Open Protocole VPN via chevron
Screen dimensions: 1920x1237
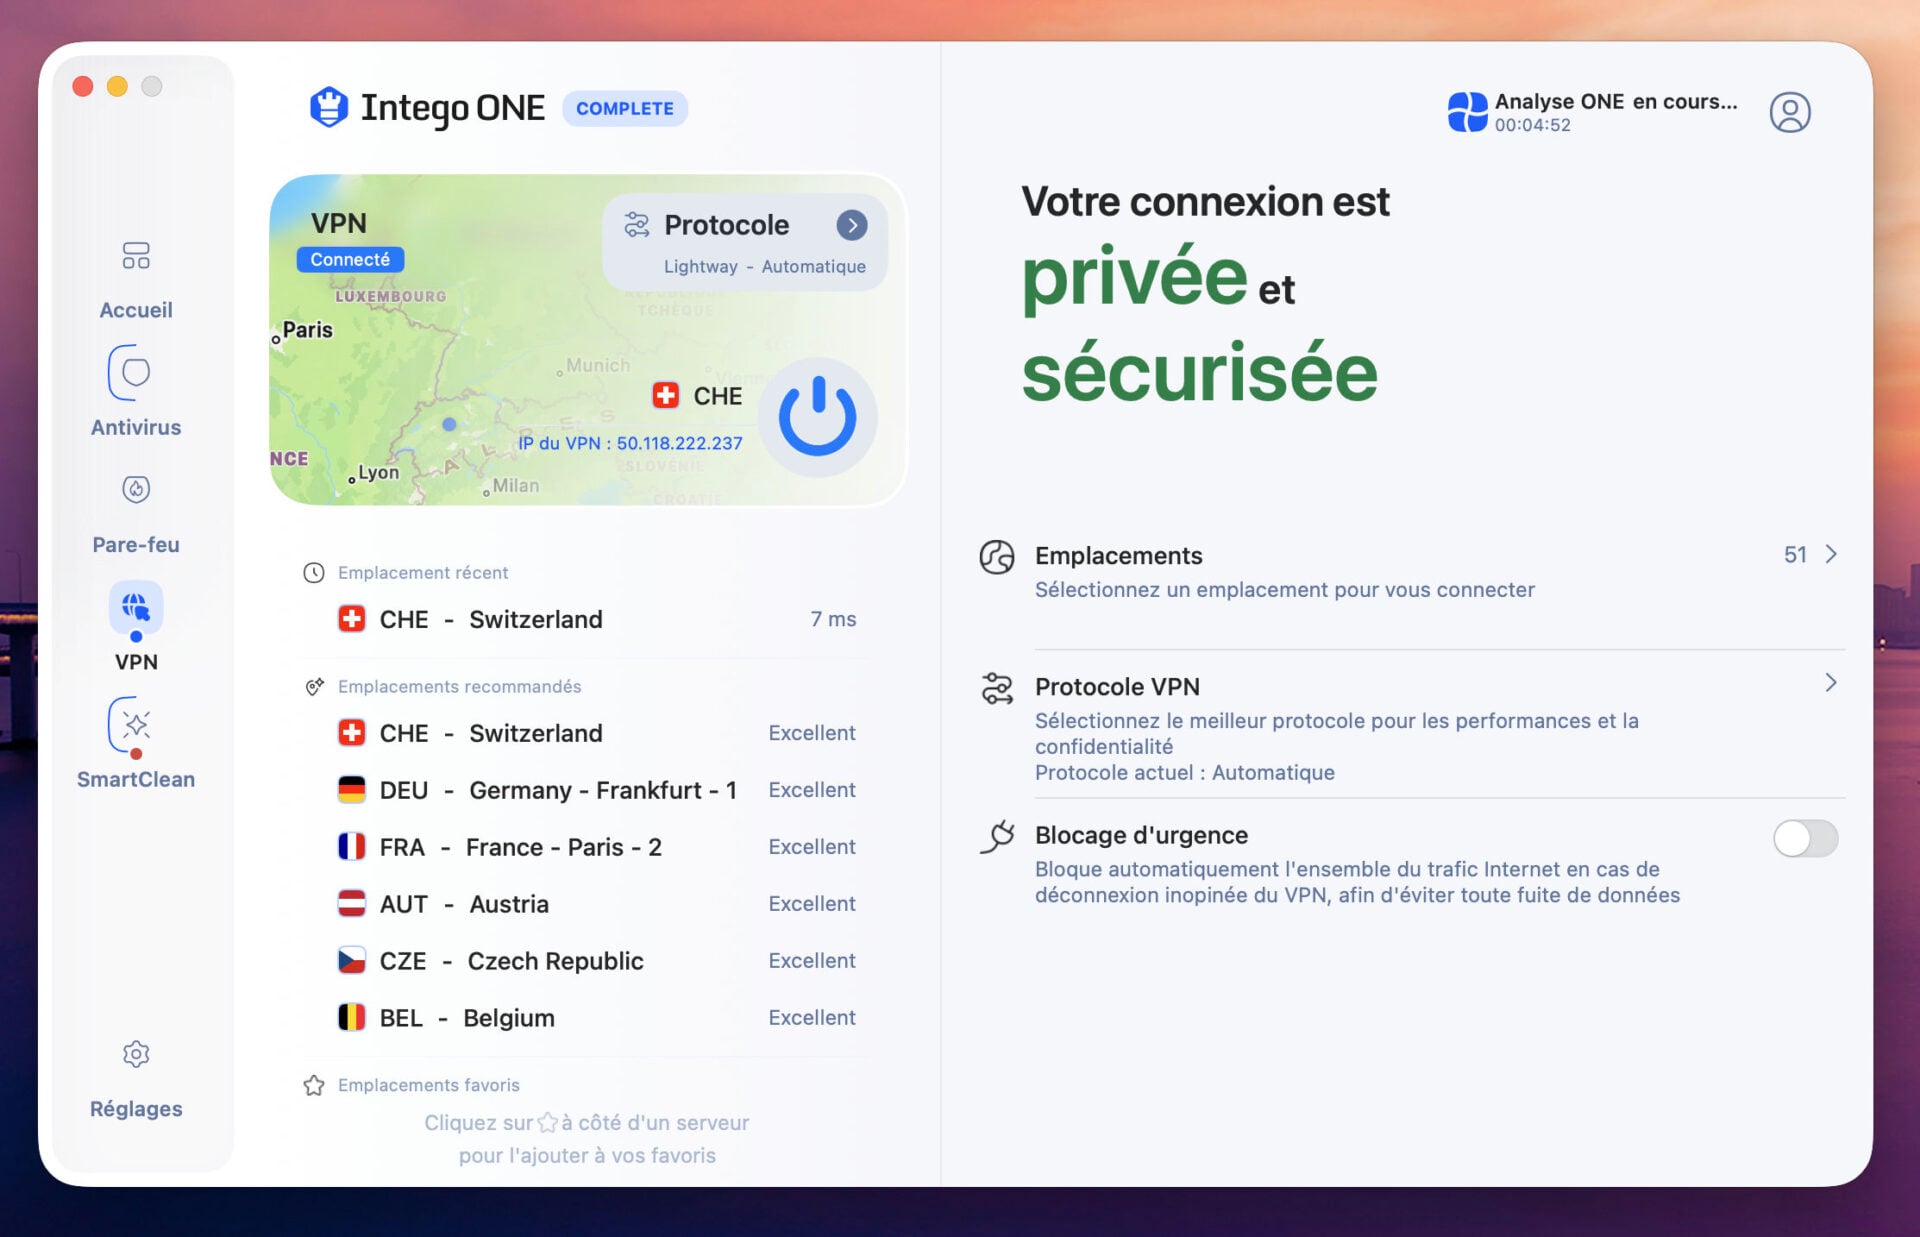tap(1831, 683)
